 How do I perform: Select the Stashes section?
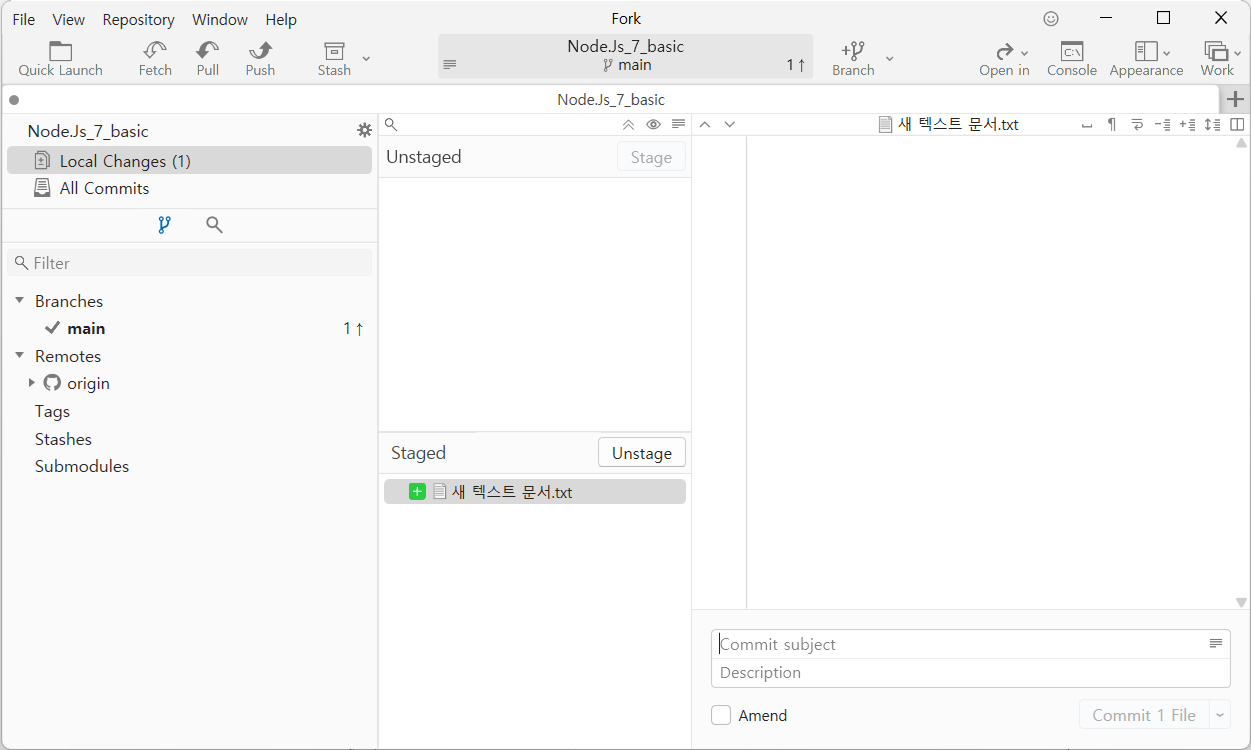63,439
